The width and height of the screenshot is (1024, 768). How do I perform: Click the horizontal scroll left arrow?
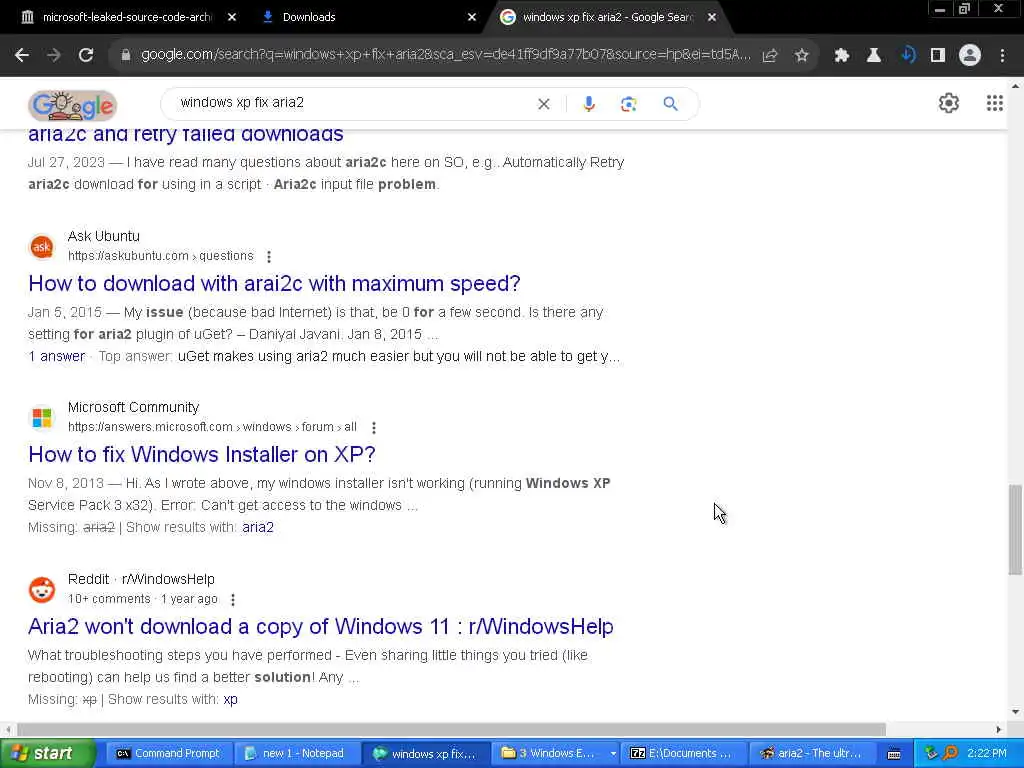tap(8, 729)
